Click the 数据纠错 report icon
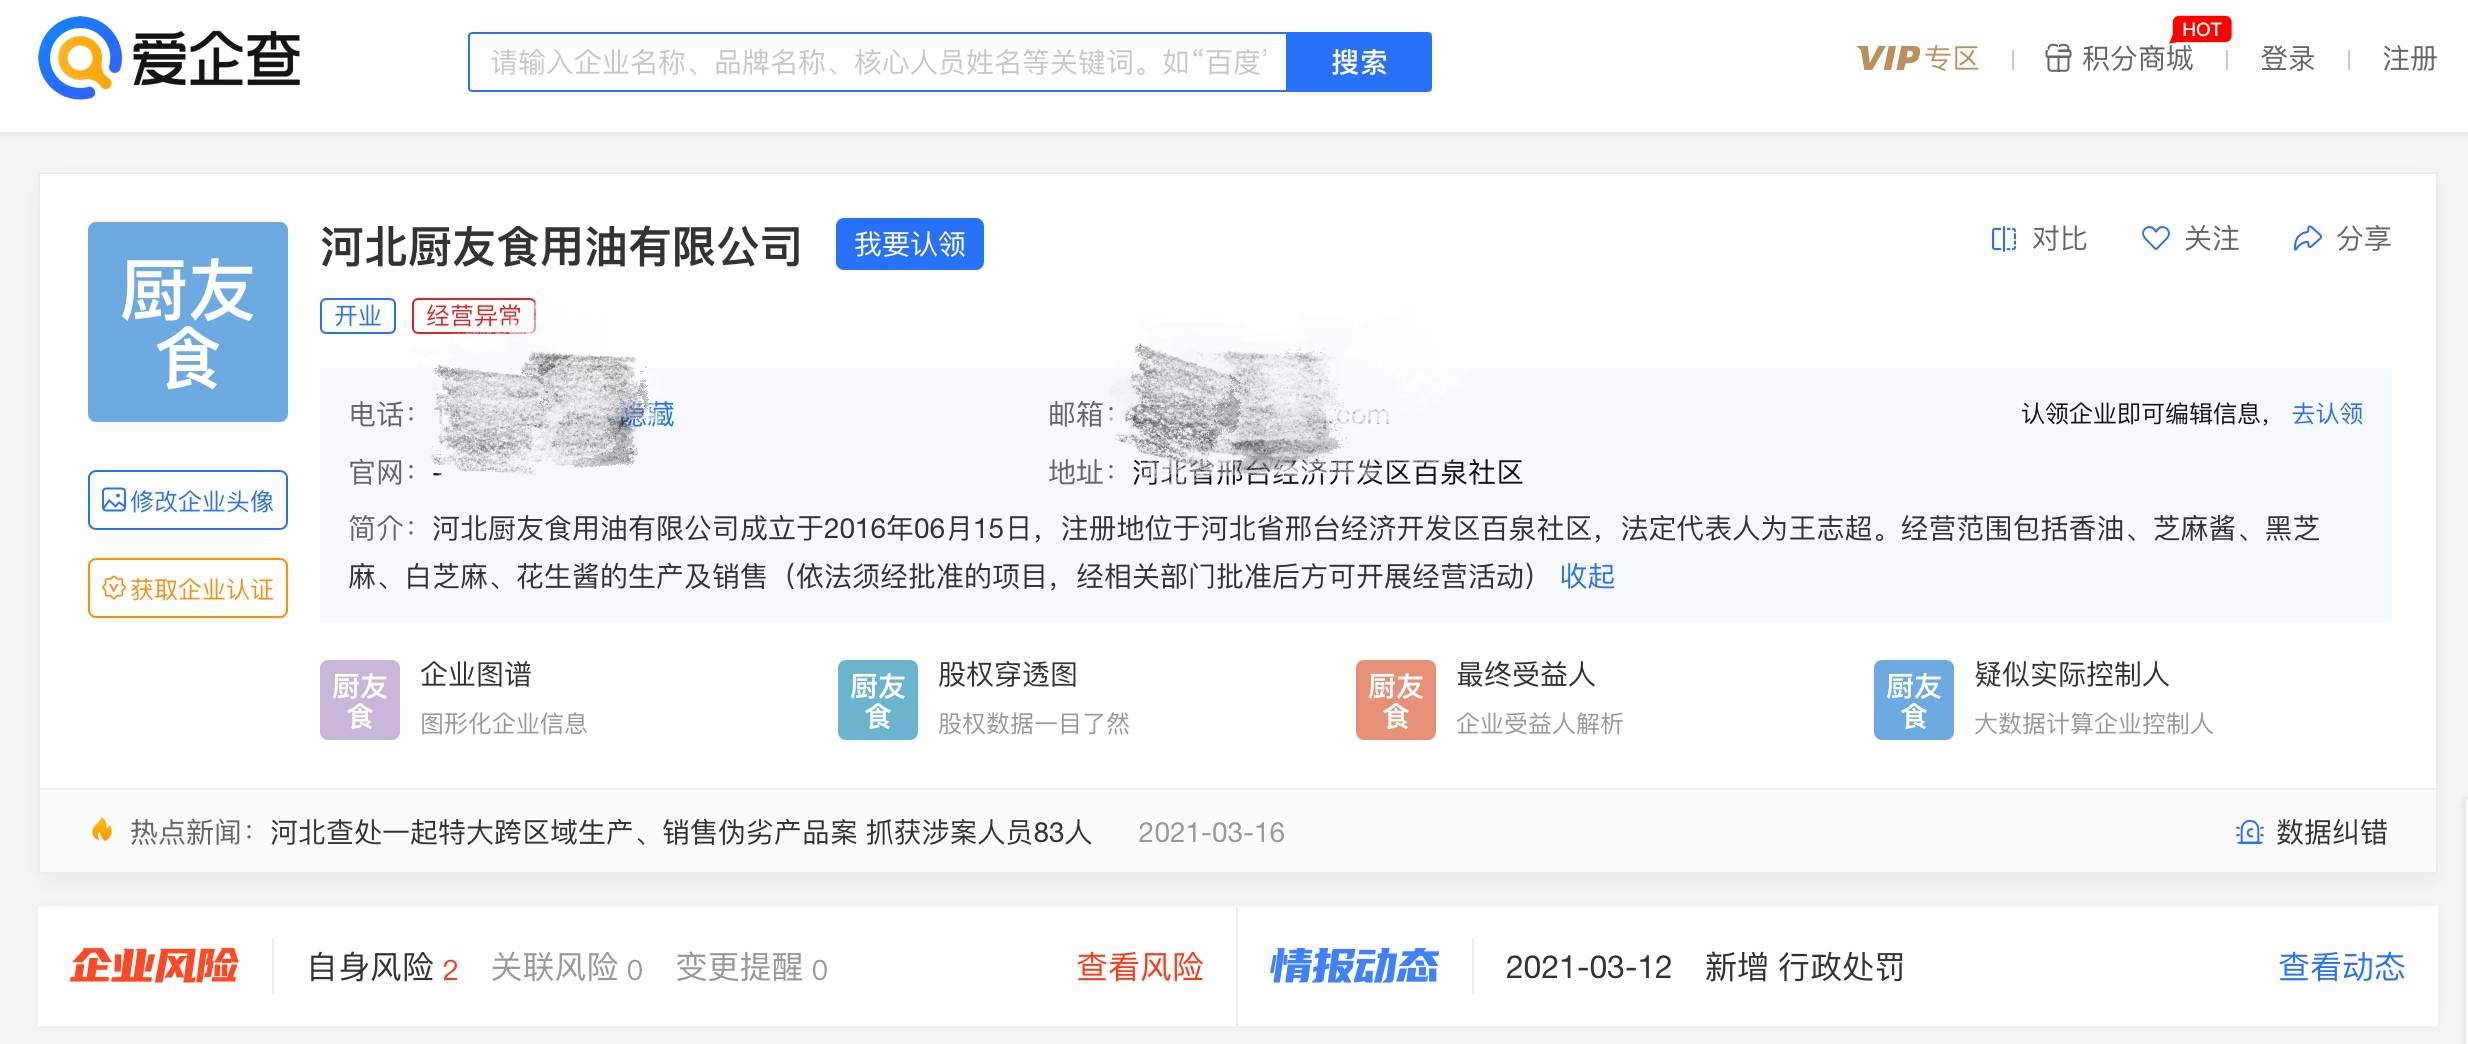The height and width of the screenshot is (1044, 2468). click(x=2249, y=832)
